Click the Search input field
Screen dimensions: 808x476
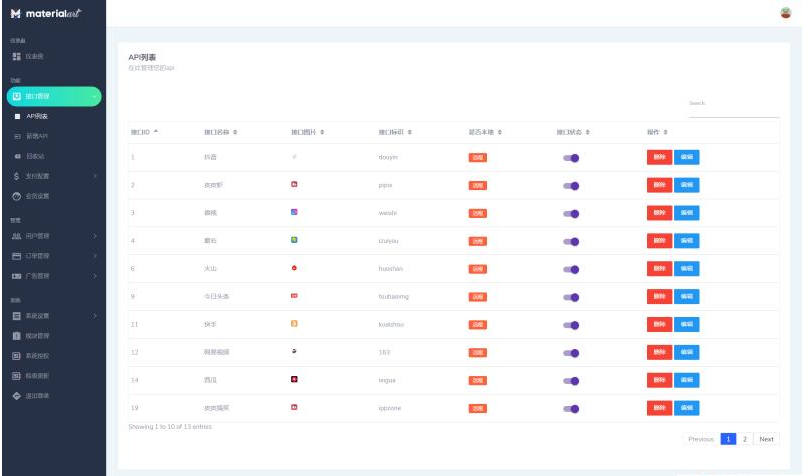(x=733, y=104)
